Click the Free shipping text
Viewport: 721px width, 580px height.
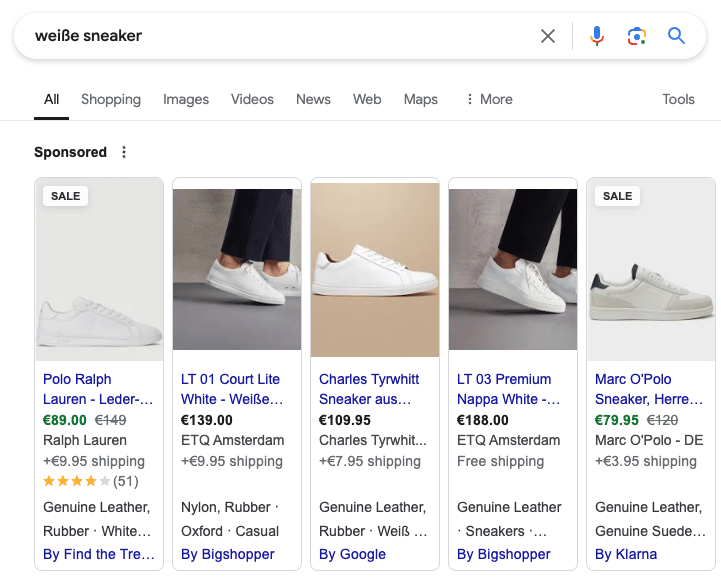coord(500,461)
